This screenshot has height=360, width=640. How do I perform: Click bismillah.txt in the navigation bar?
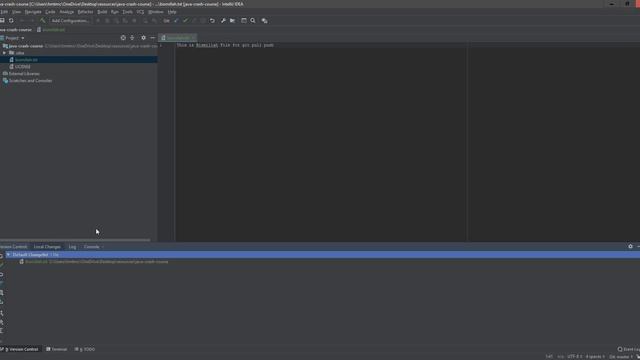pyautogui.click(x=51, y=30)
